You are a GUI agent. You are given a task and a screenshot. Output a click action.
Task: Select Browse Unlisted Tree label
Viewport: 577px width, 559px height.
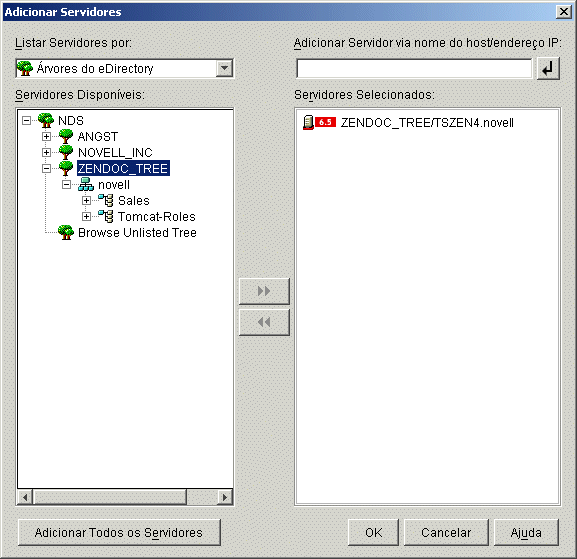pos(137,233)
